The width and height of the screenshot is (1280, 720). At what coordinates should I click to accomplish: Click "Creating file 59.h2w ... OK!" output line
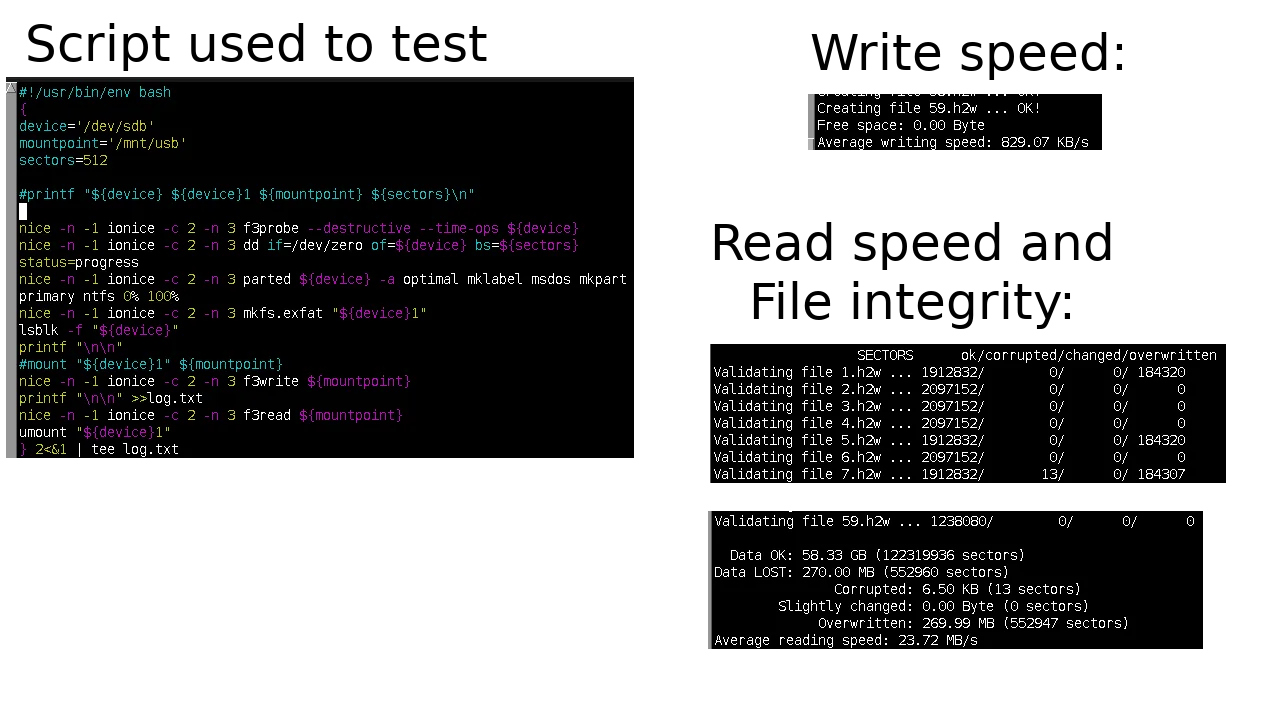click(929, 108)
